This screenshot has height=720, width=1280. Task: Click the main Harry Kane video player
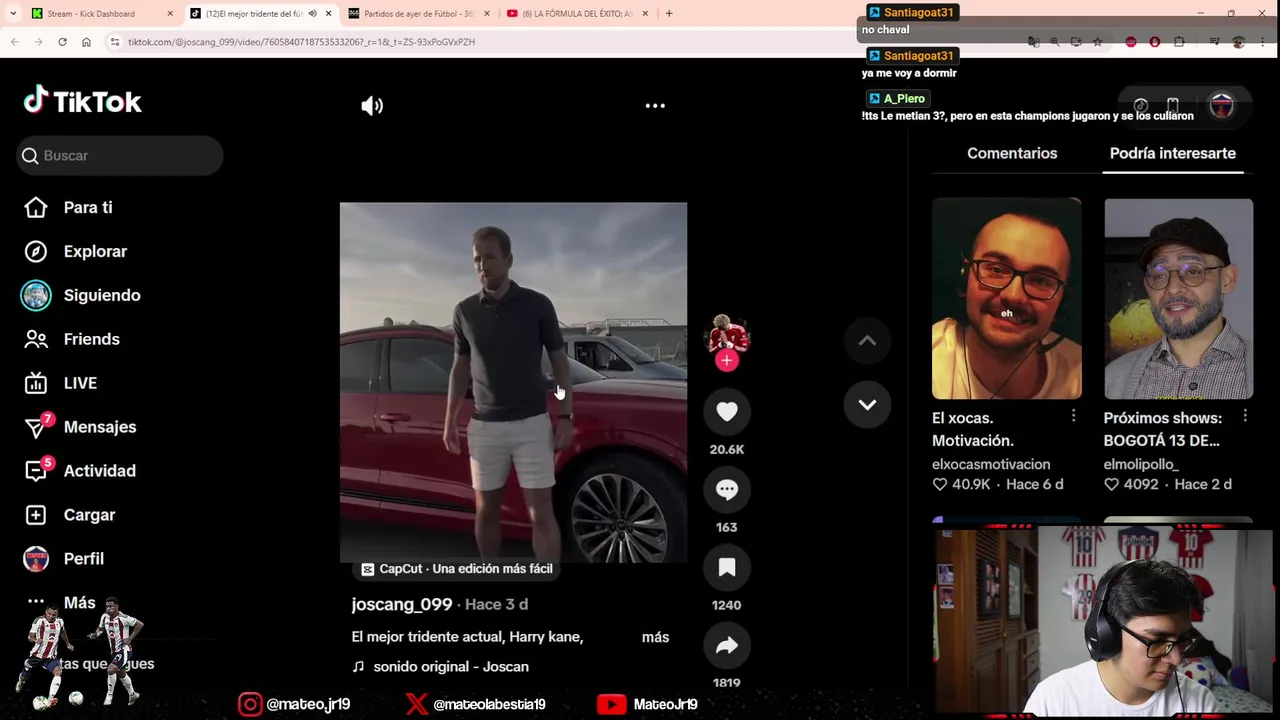(513, 382)
